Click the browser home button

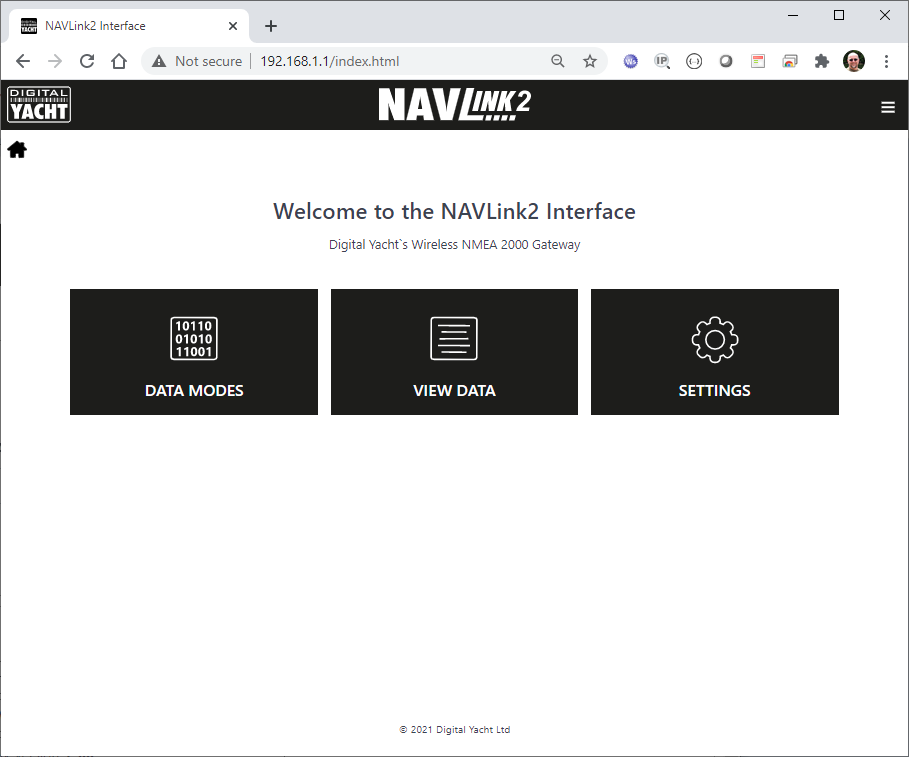coord(119,60)
